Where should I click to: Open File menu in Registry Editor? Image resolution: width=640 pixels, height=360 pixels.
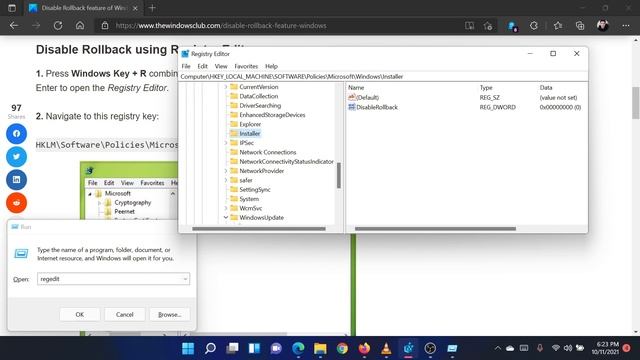pyautogui.click(x=186, y=66)
